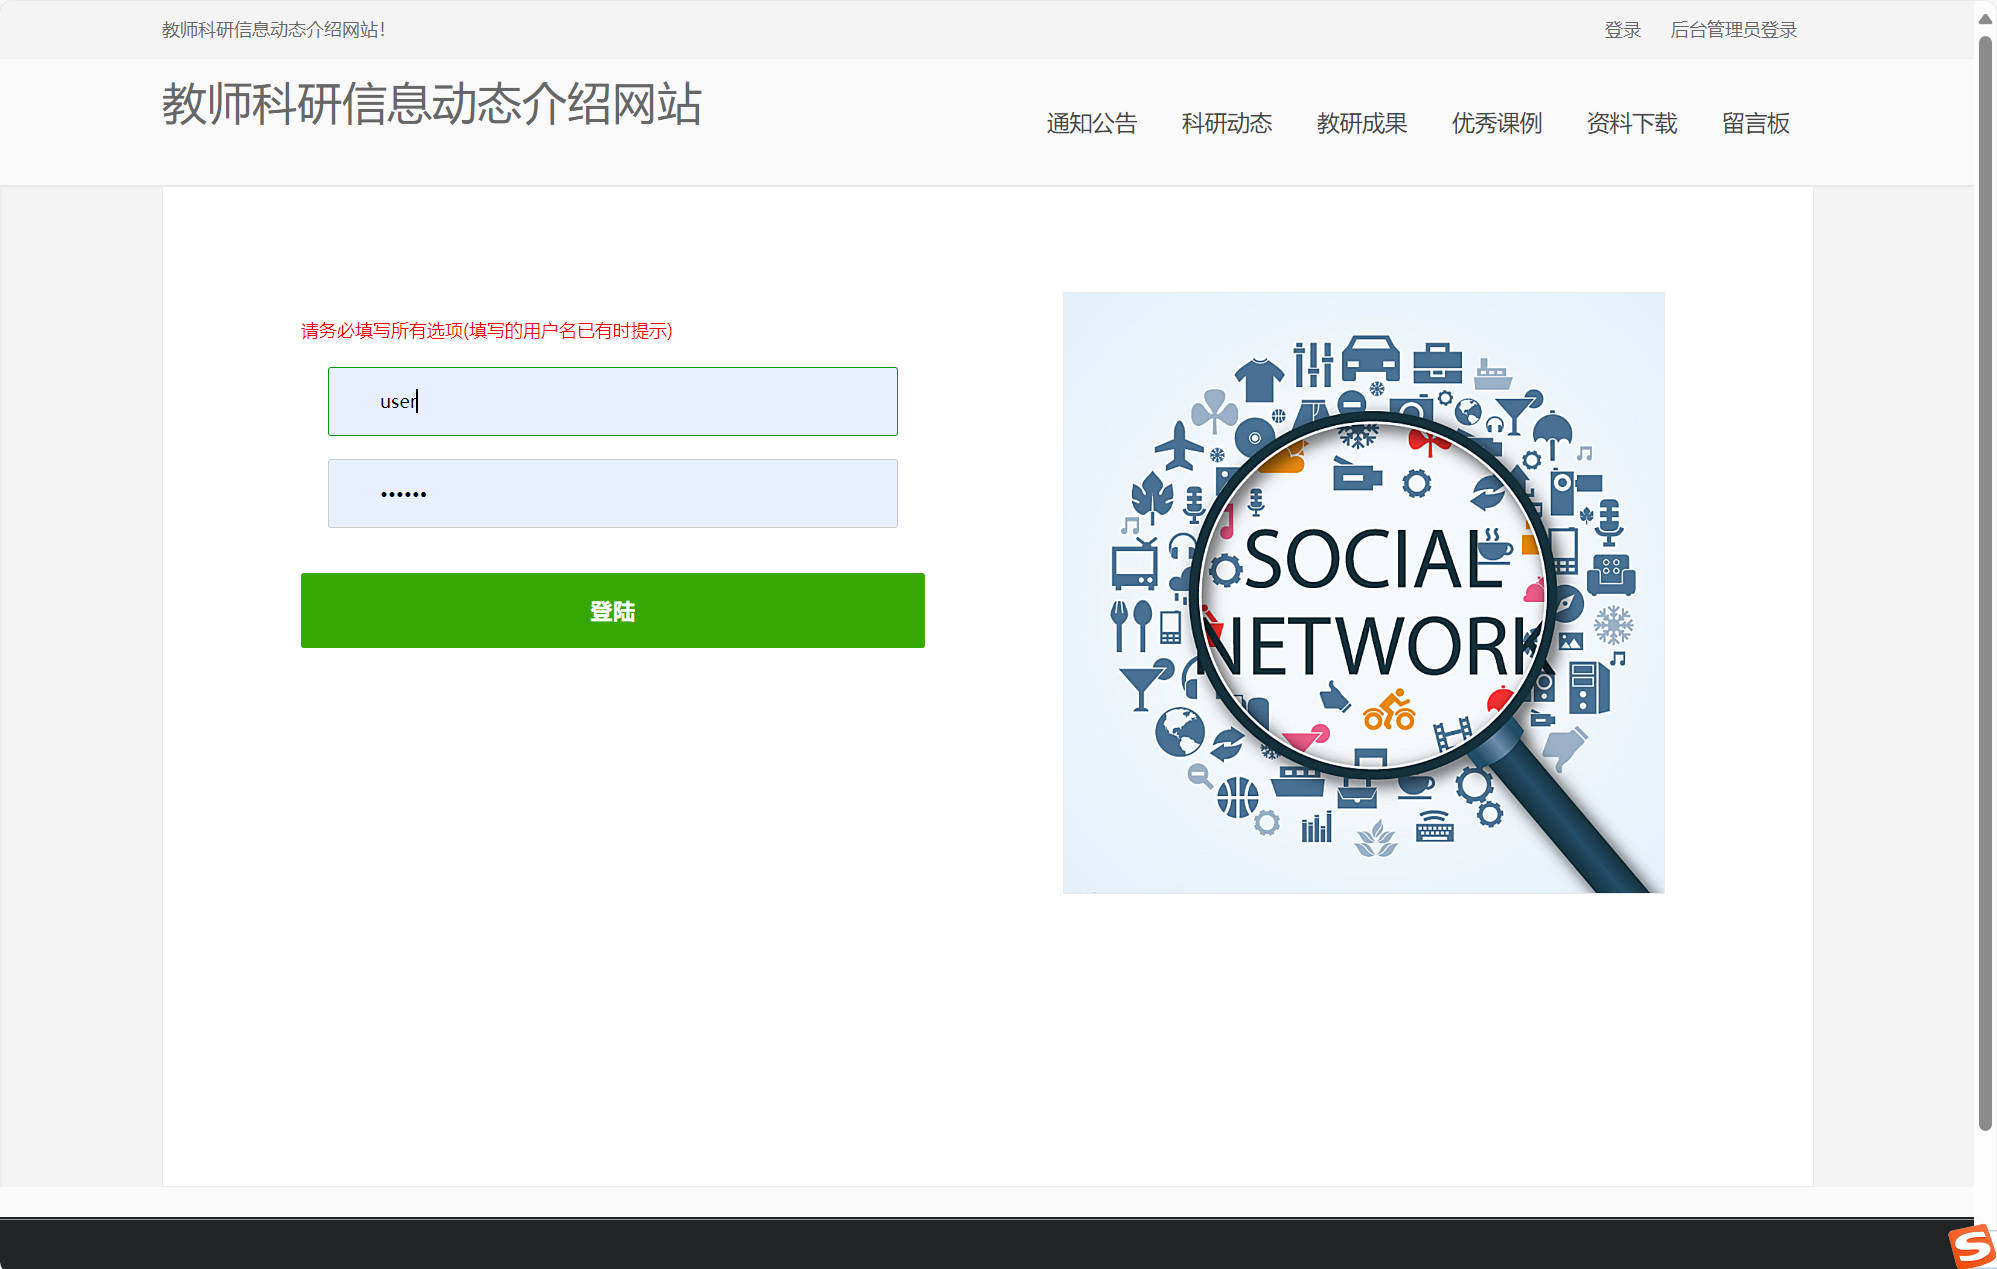Image resolution: width=1997 pixels, height=1269 pixels.
Task: Click the 登录 link at top right
Action: point(1622,30)
